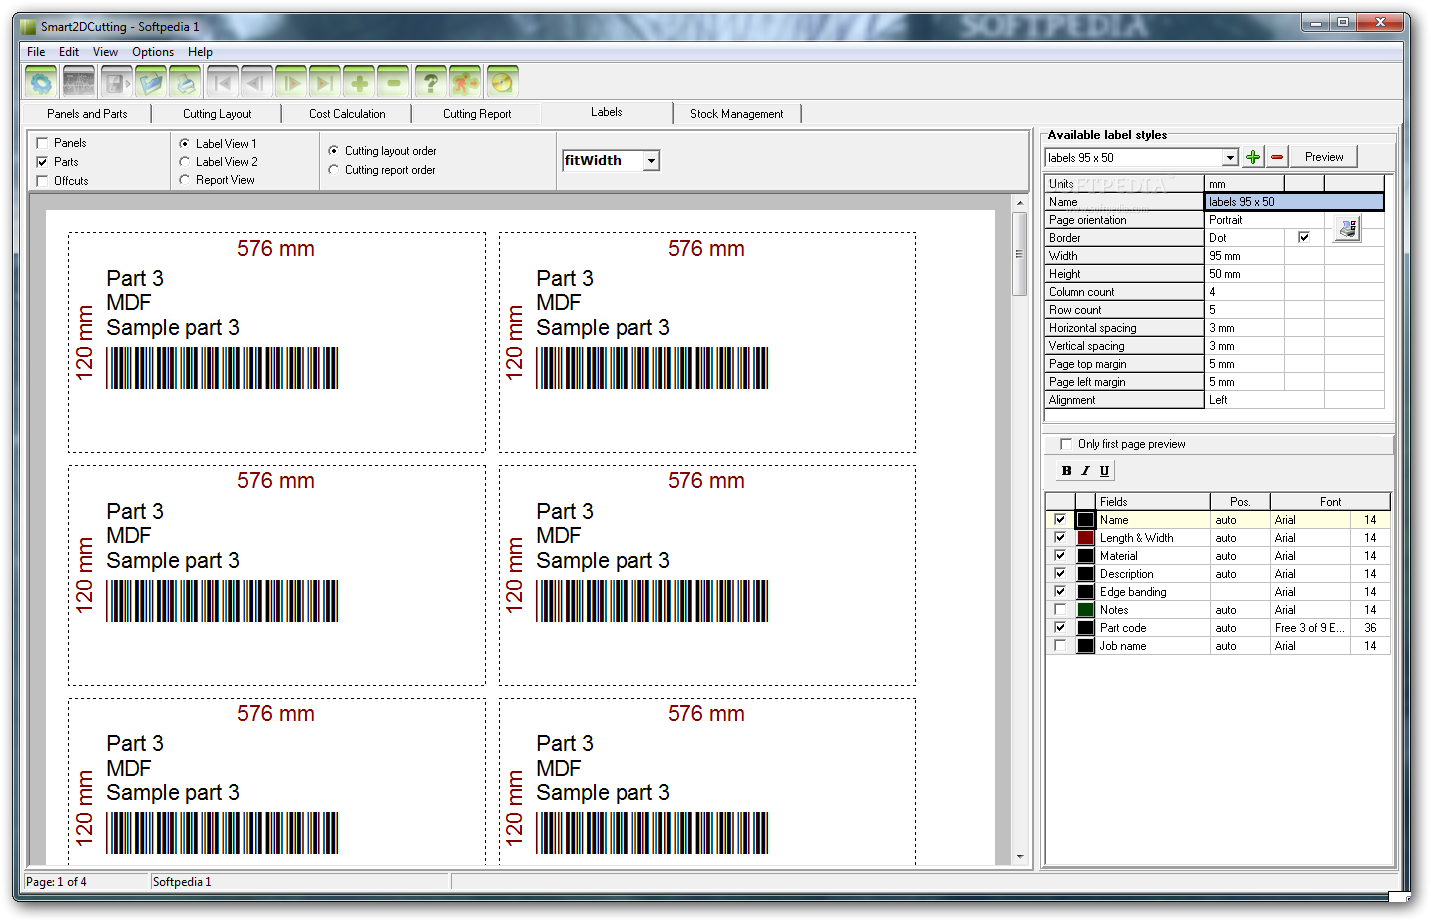The height and width of the screenshot is (922, 1431).
Task: Switch to the Stock Management tab
Action: click(x=737, y=114)
